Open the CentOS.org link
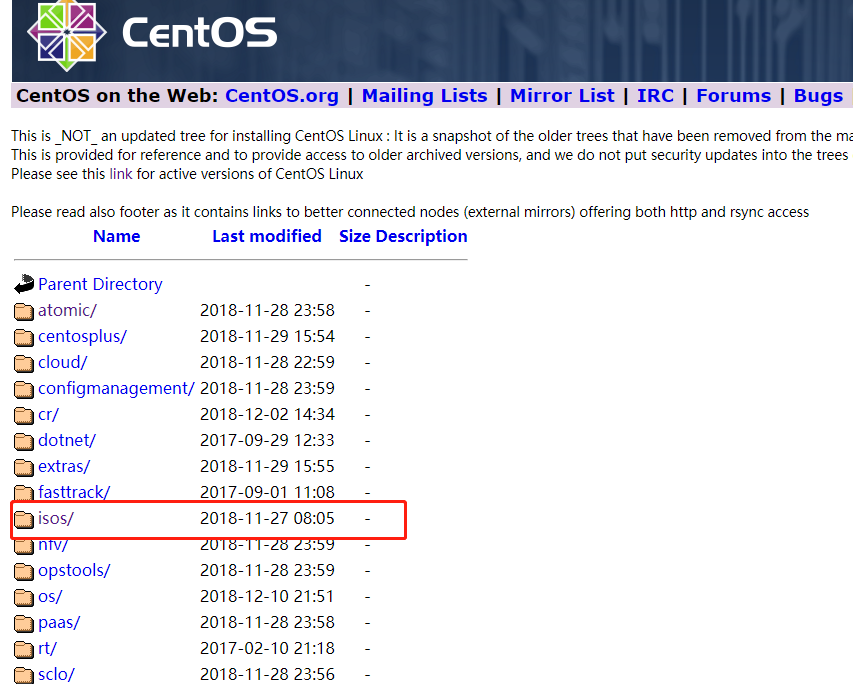Viewport: 853px width, 684px height. (x=282, y=96)
